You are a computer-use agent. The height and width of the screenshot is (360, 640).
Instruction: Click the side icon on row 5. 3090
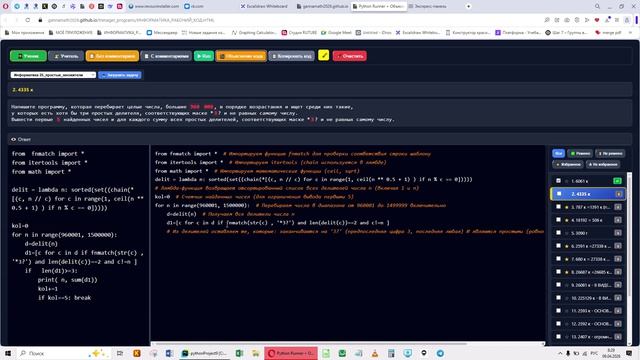[618, 233]
